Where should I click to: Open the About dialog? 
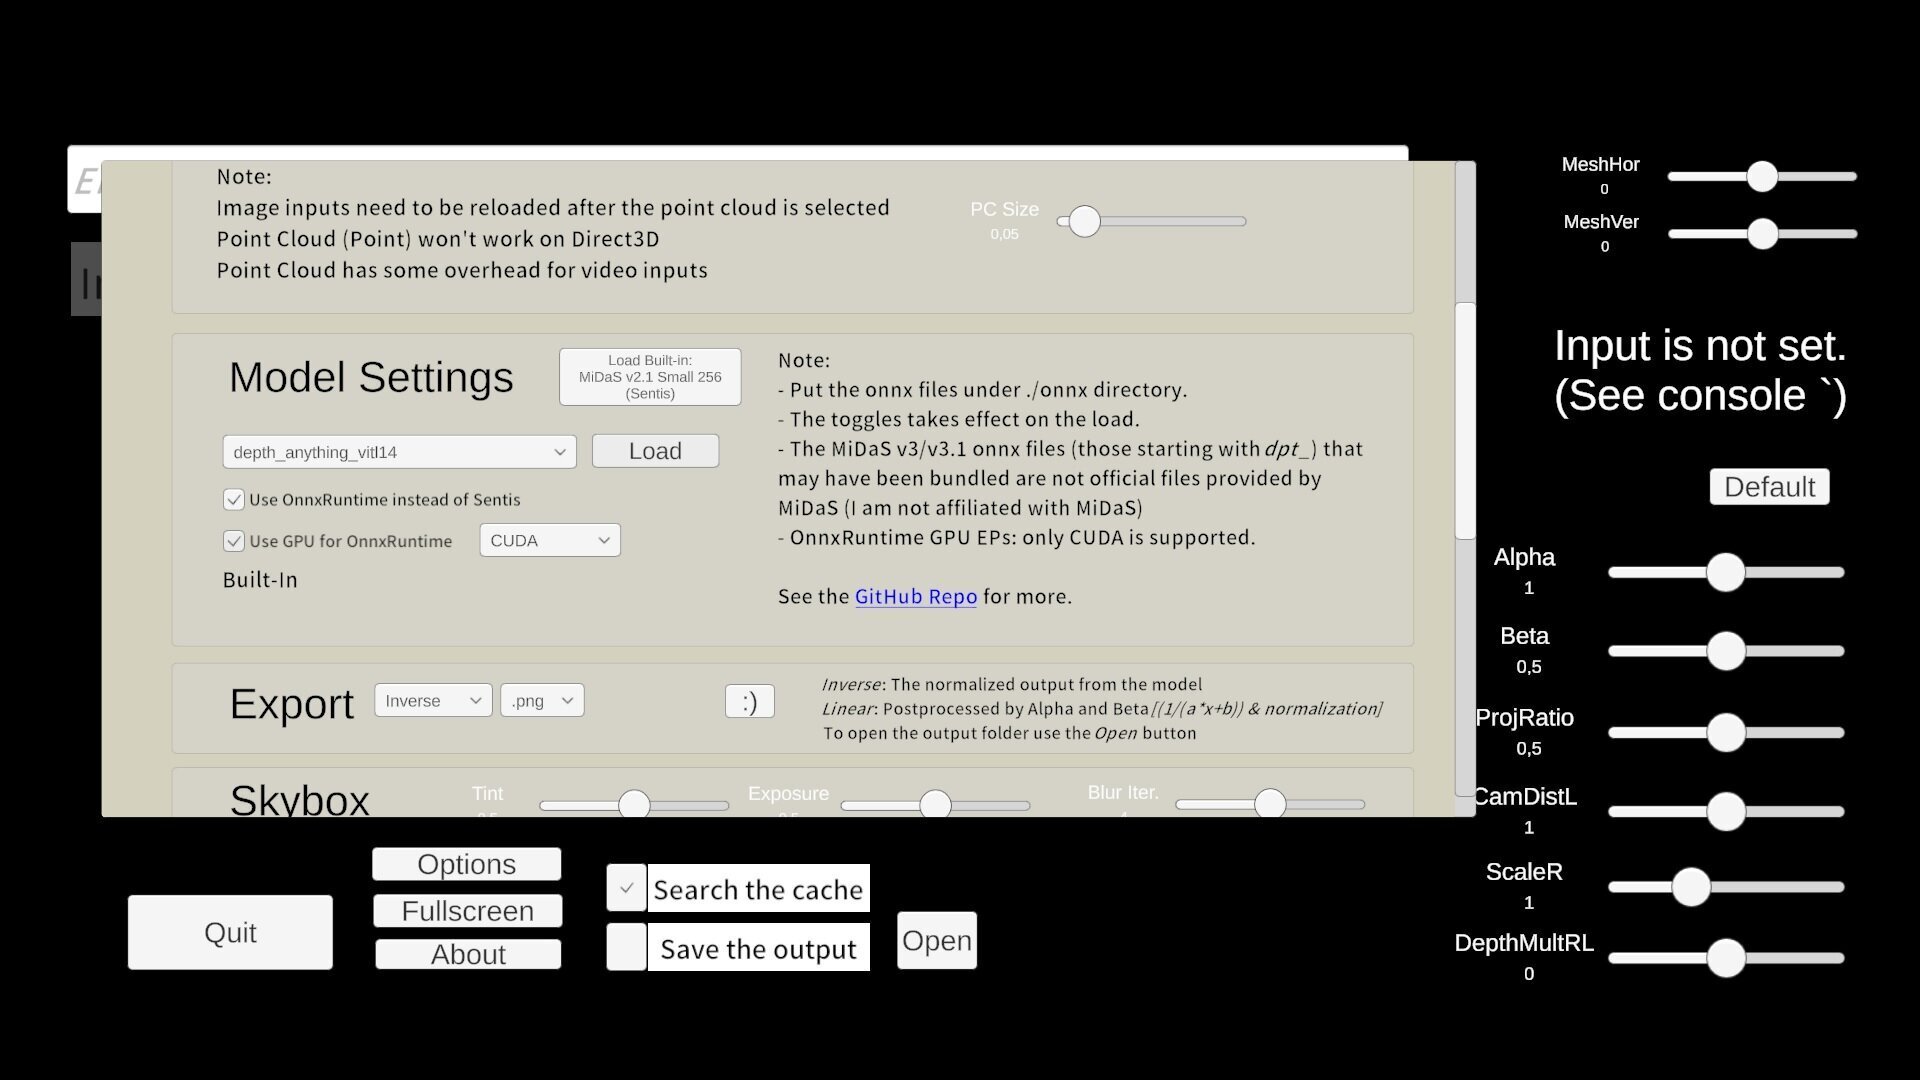[468, 954]
